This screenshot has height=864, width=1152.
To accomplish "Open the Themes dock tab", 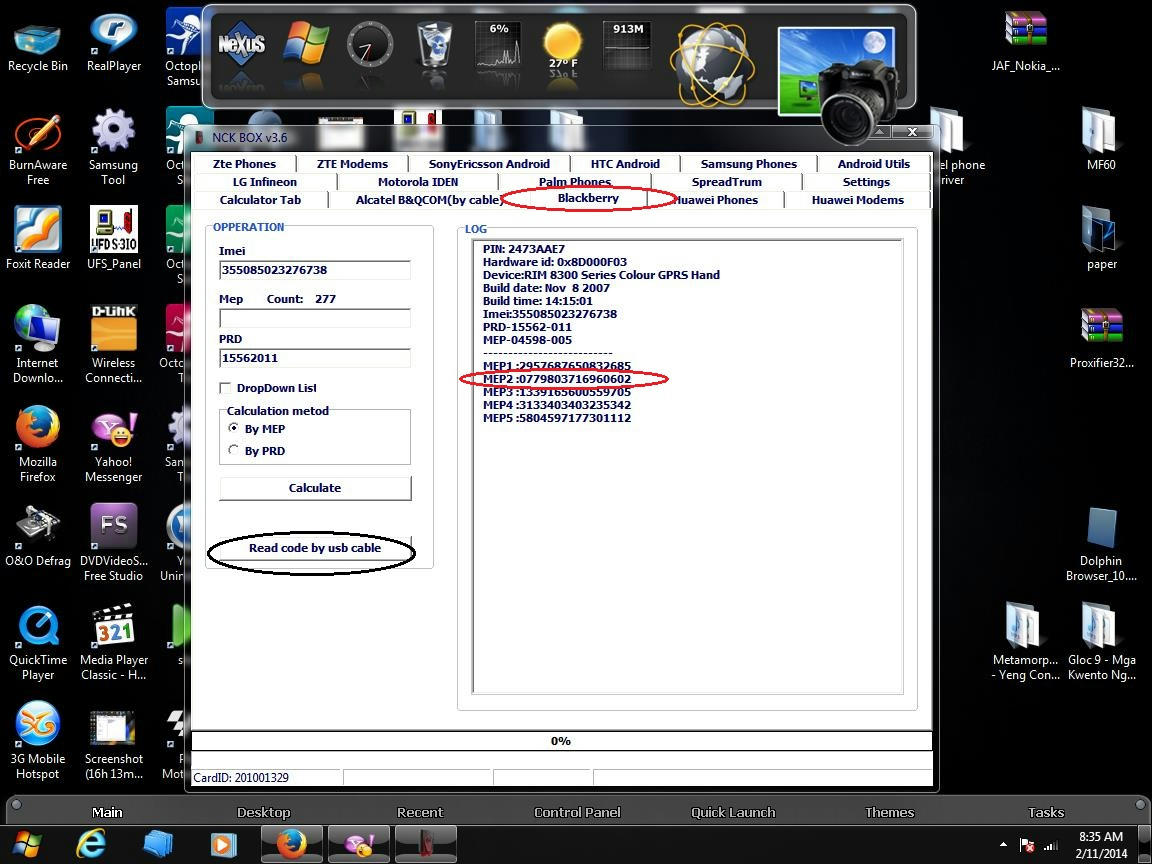I will click(x=889, y=812).
